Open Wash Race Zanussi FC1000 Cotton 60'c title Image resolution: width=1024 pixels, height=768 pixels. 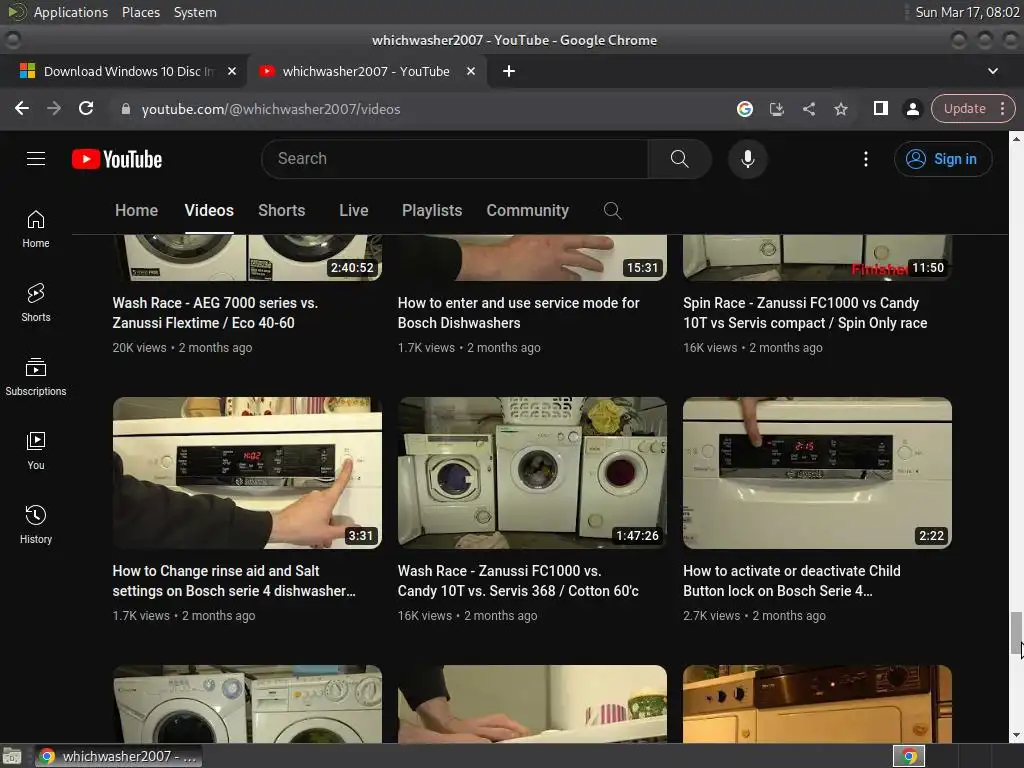click(518, 581)
